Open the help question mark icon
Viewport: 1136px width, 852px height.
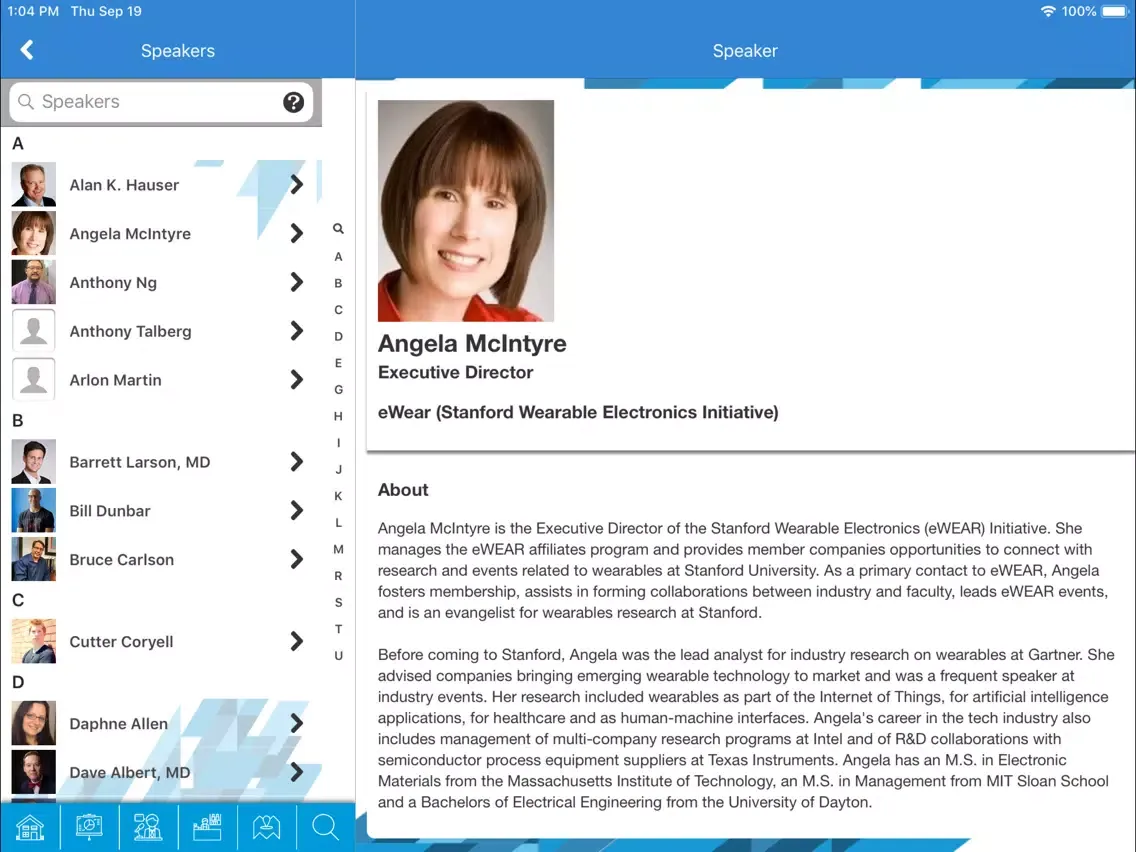click(x=293, y=102)
